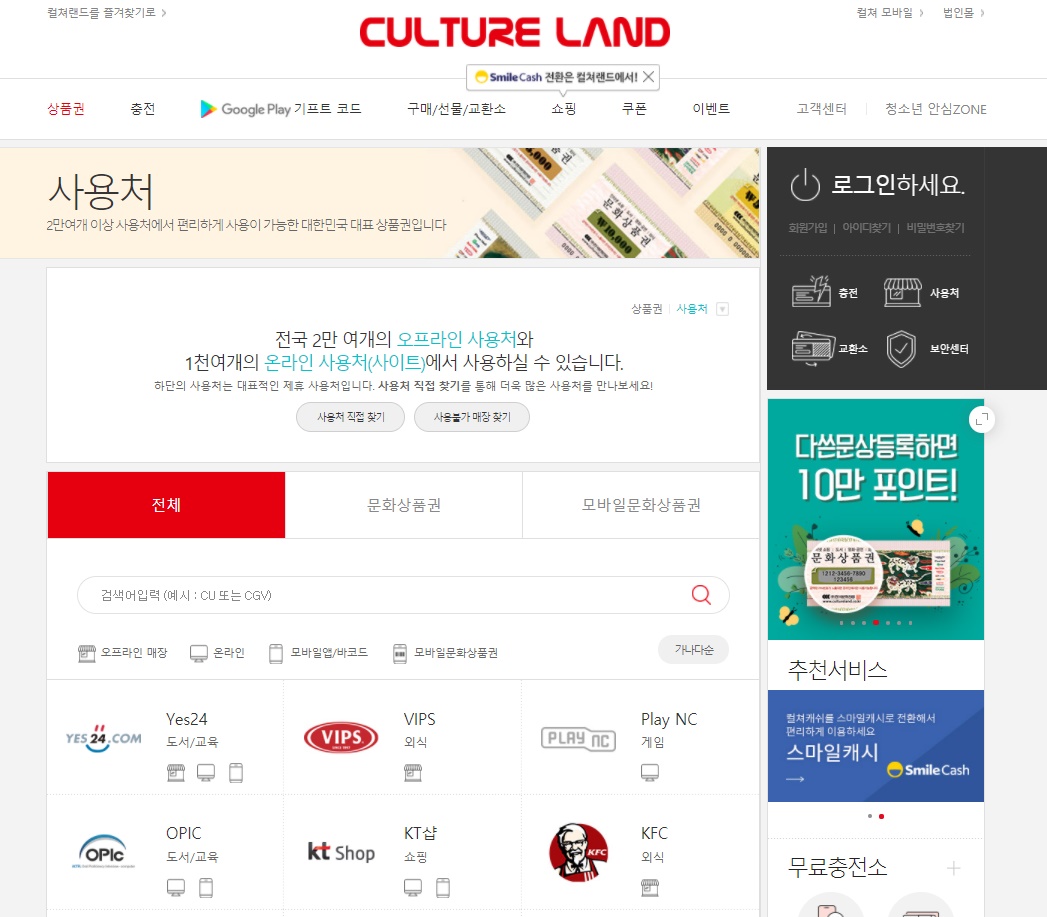Select red dot under 추천서비스 banner
The width and height of the screenshot is (1047, 917).
click(x=881, y=816)
